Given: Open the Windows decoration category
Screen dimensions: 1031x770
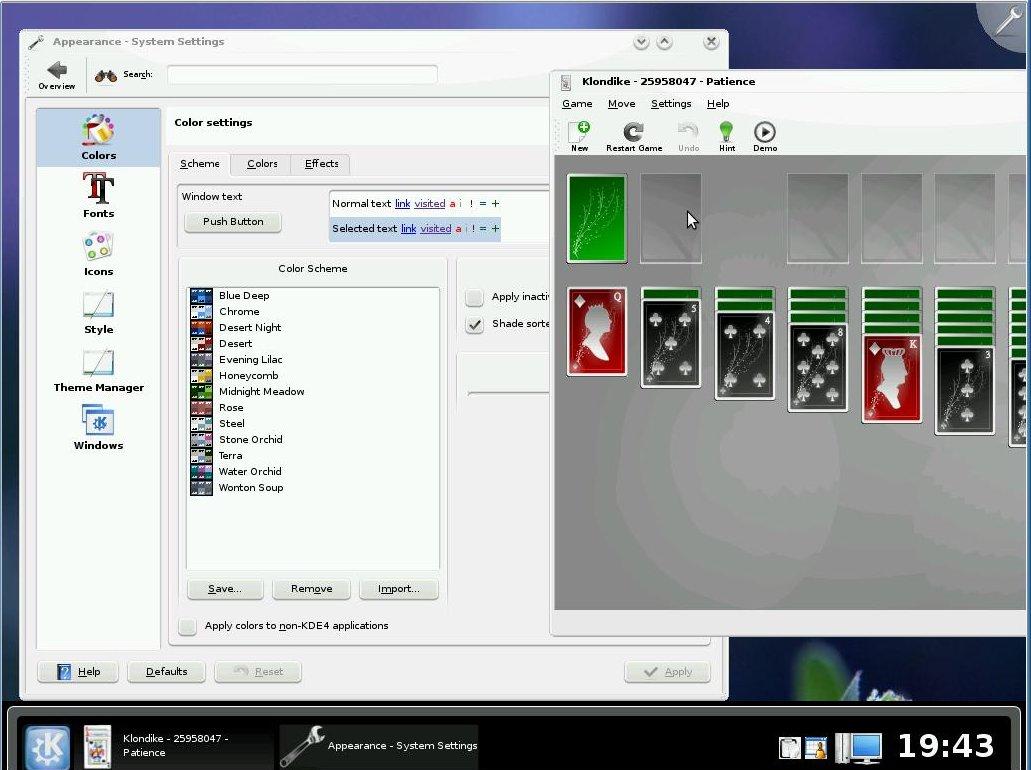Looking at the screenshot, I should pyautogui.click(x=99, y=427).
